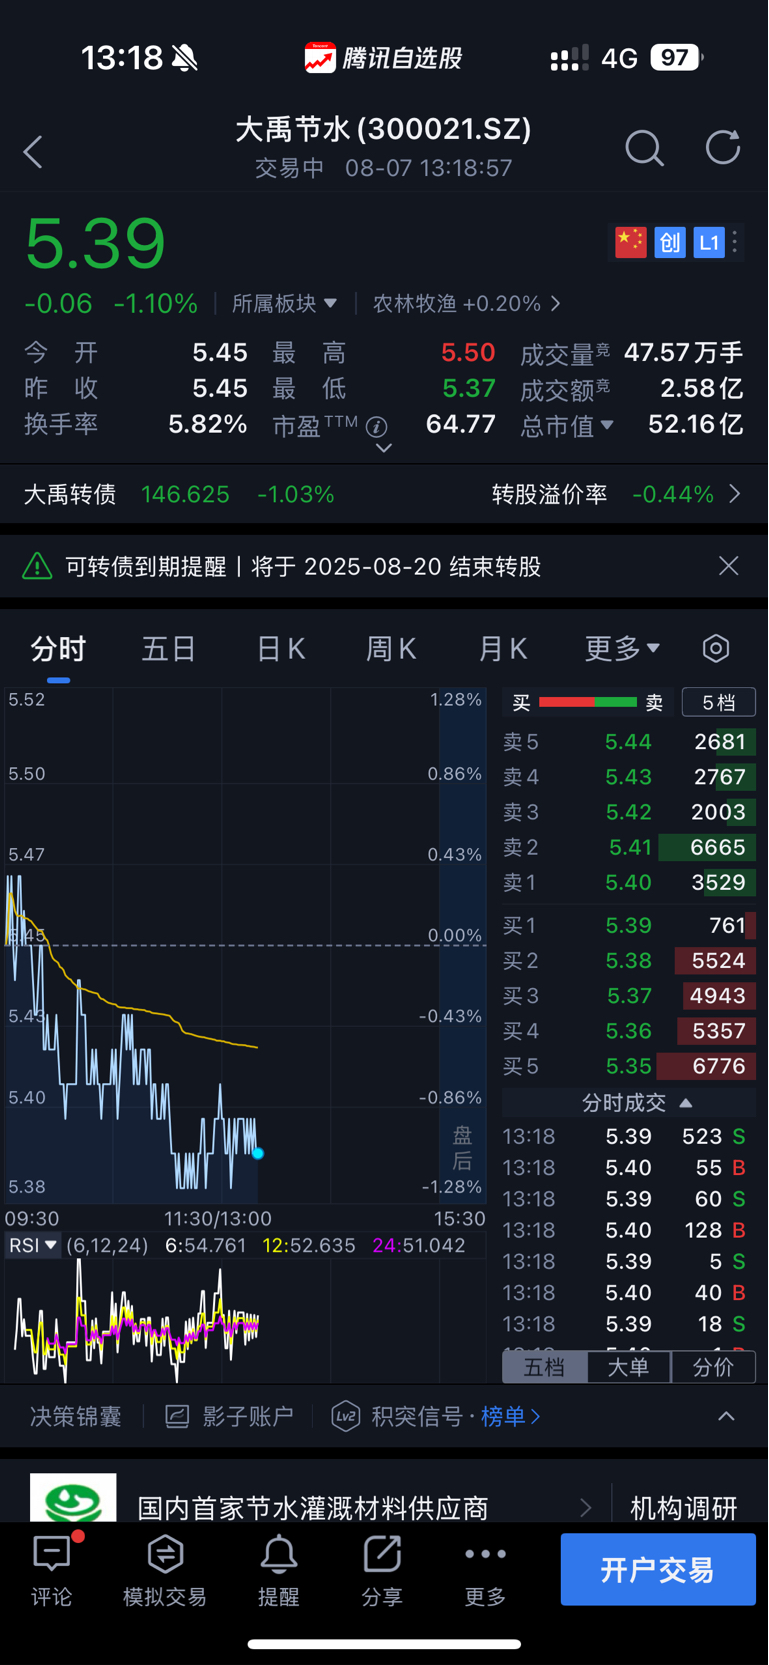Select 买3 bid row at 5.37
Viewport: 769px width, 1665px height.
pyautogui.click(x=629, y=995)
